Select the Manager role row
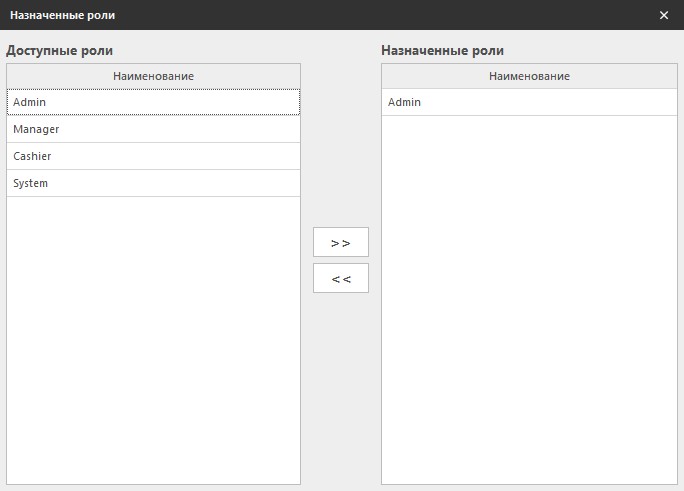Viewport: 684px width, 491px height. [153, 129]
